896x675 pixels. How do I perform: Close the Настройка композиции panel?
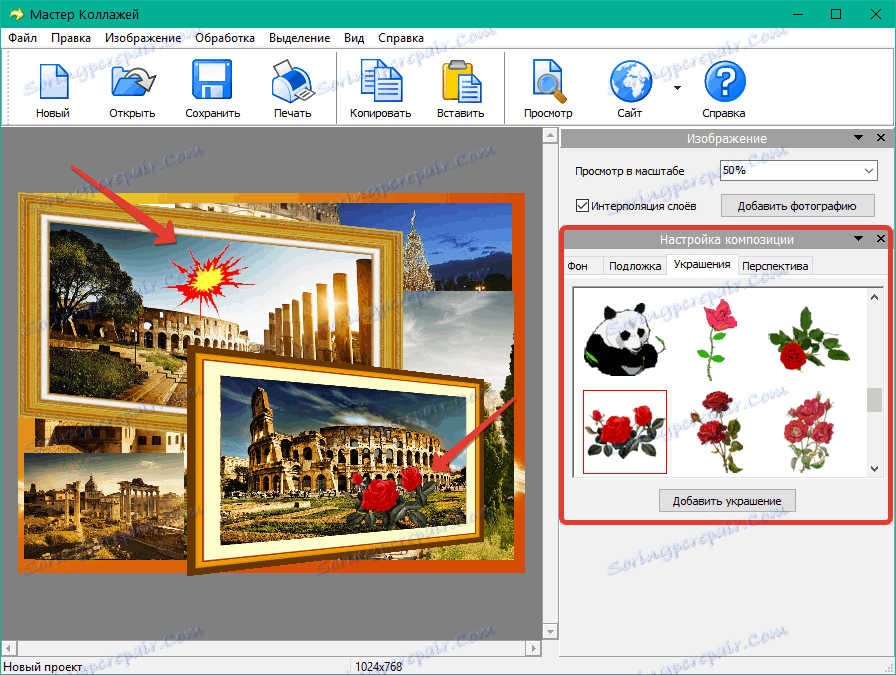point(881,238)
